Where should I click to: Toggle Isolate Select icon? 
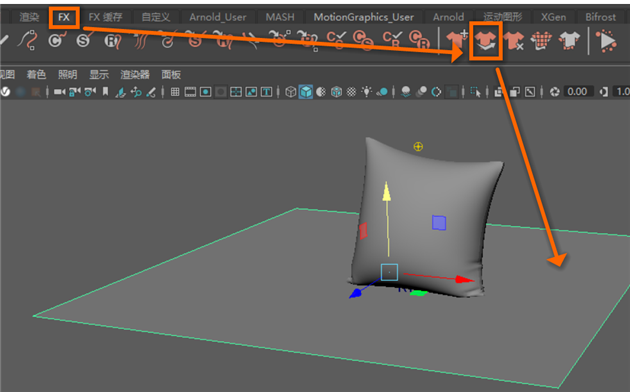click(x=476, y=92)
